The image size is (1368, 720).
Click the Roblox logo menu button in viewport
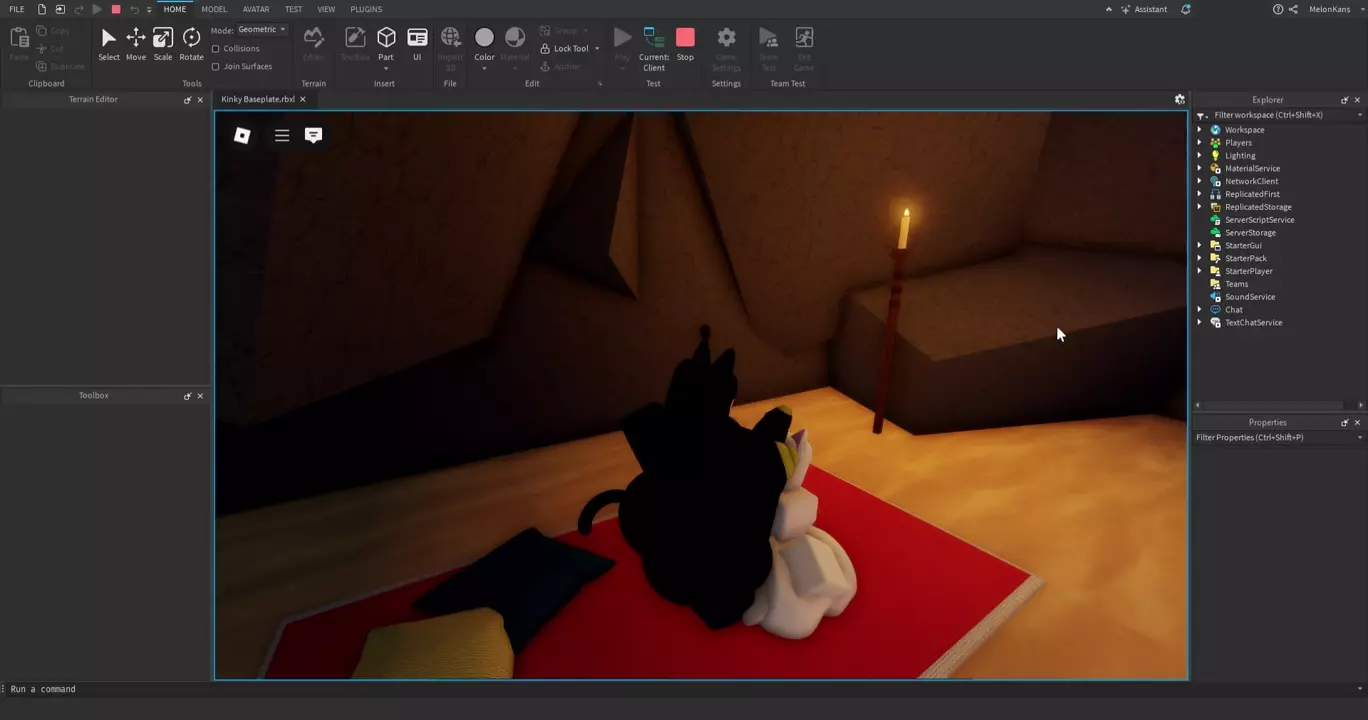point(242,135)
